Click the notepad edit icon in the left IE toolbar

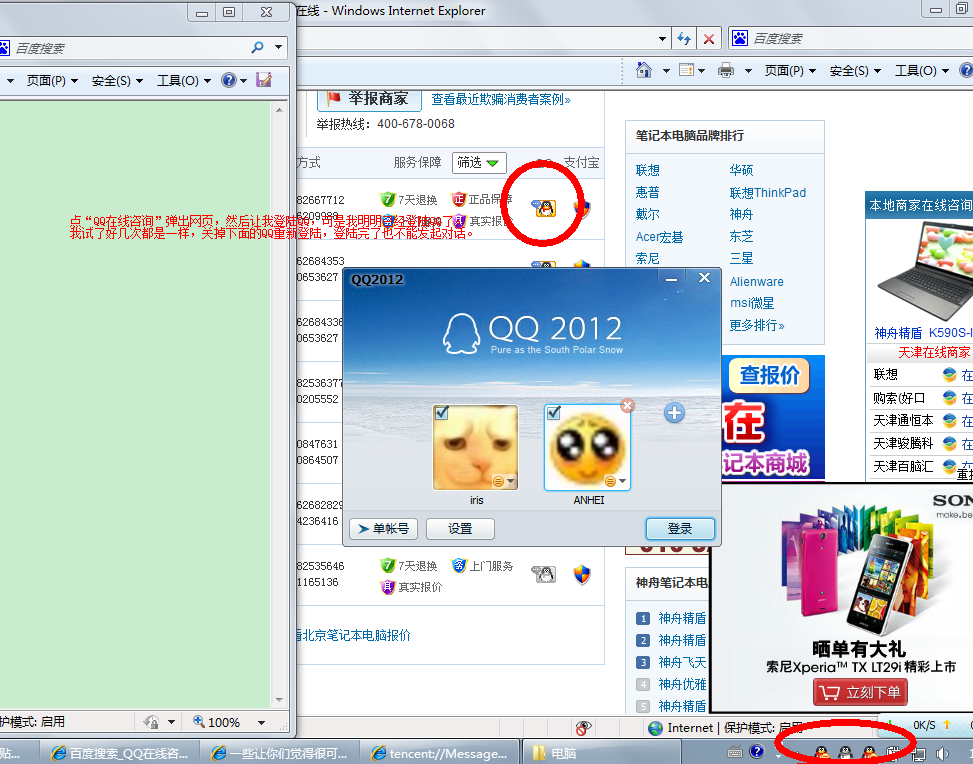pyautogui.click(x=264, y=79)
